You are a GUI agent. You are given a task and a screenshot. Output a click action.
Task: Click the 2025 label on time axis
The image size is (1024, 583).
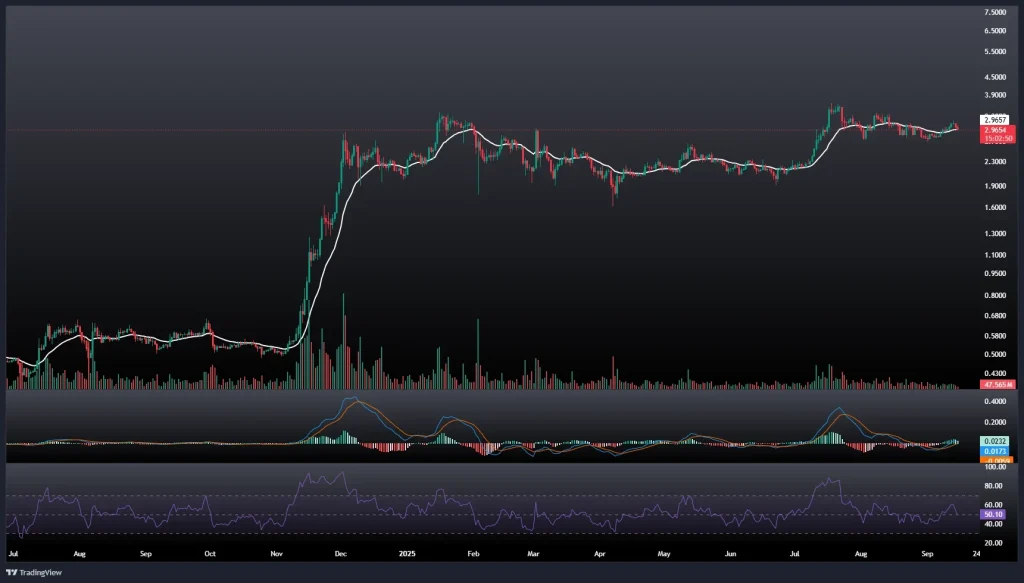(408, 552)
